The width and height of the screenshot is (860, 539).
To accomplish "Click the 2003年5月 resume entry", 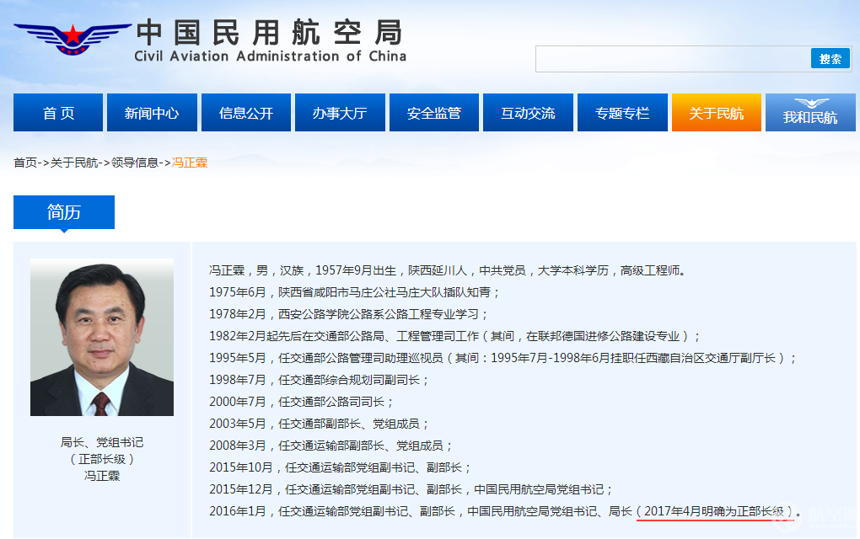I will 319,424.
